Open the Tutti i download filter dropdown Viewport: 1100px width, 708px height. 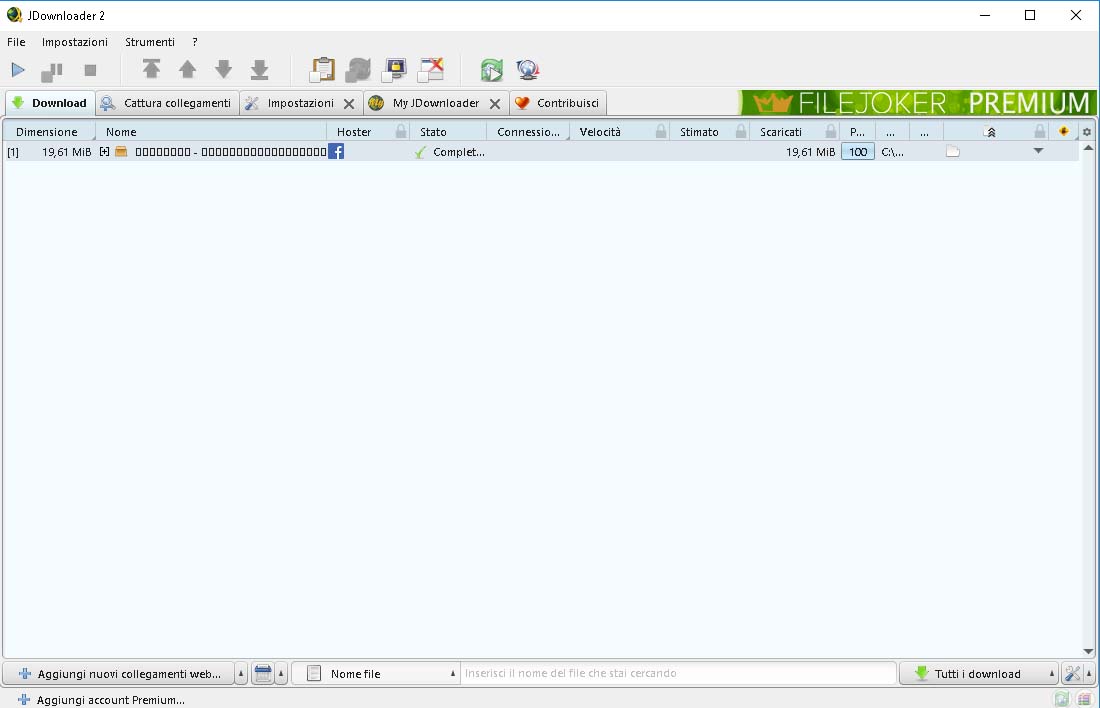(979, 674)
